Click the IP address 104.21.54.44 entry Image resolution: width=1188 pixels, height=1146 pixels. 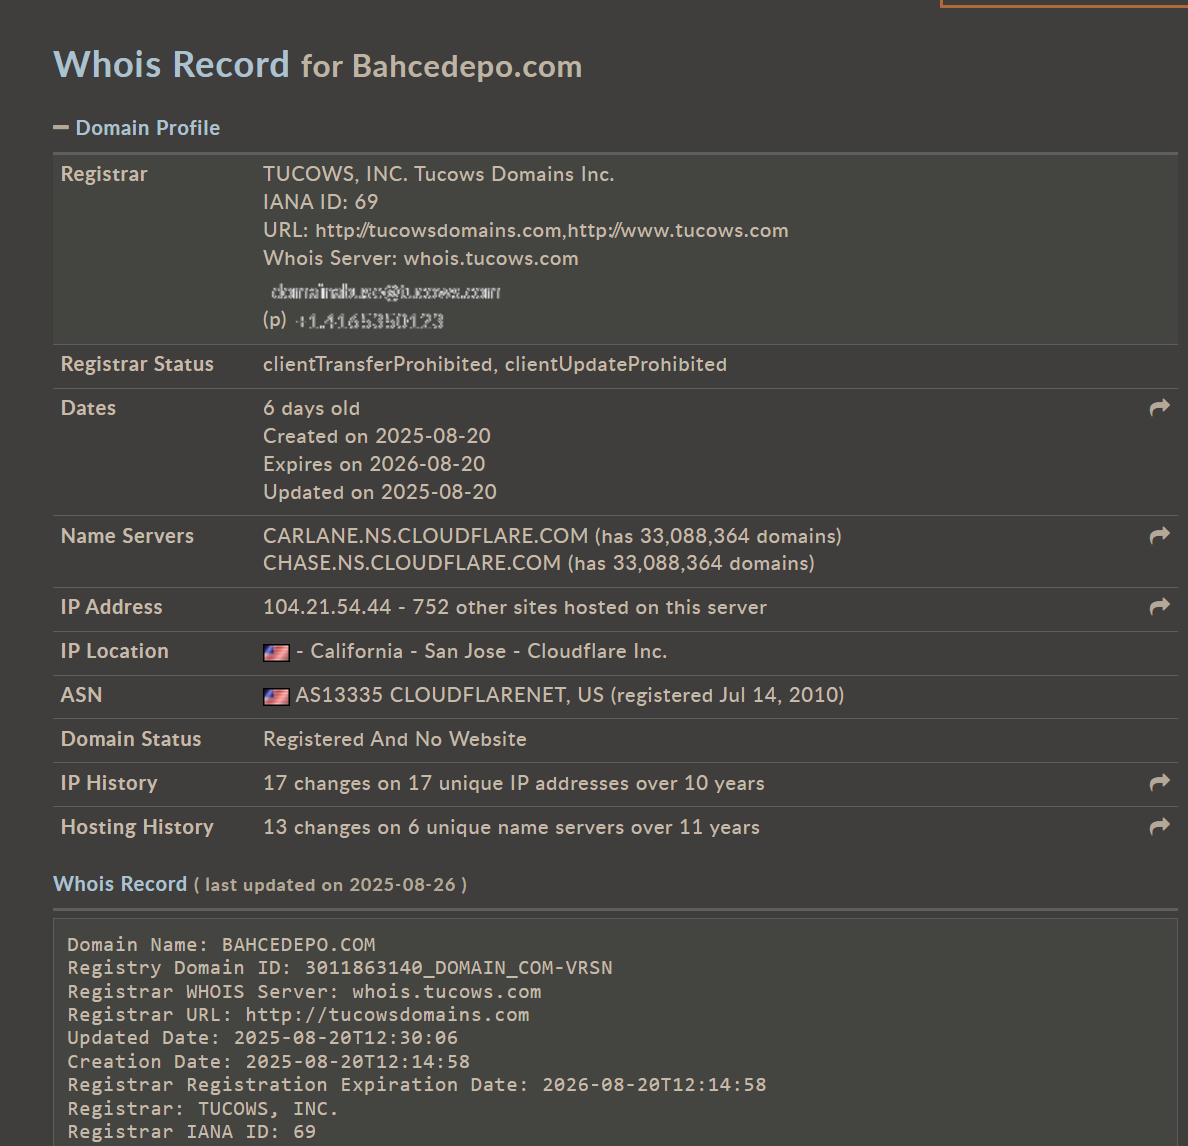[x=327, y=607]
